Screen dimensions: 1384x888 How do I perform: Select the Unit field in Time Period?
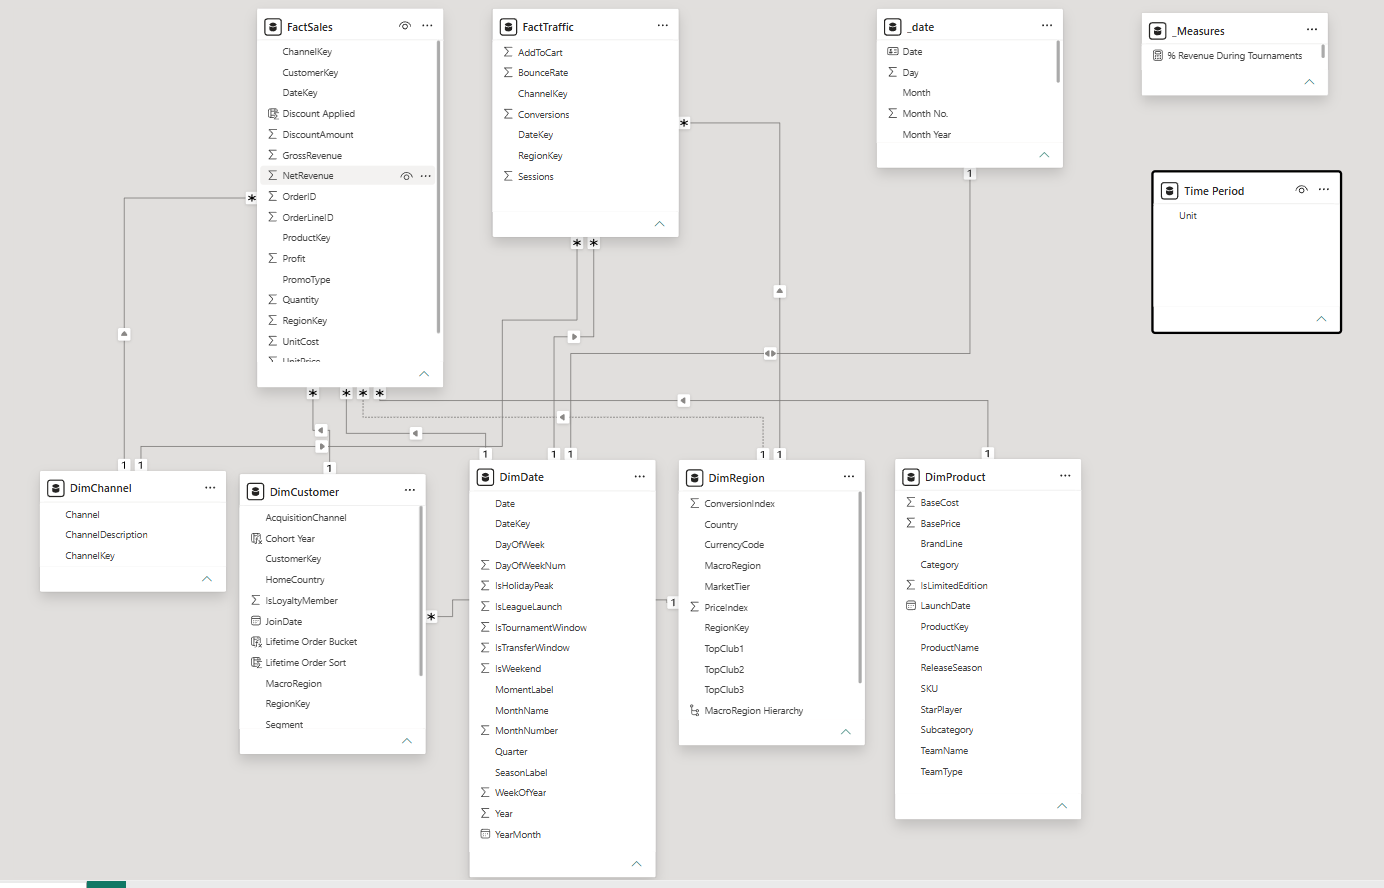[1188, 216]
